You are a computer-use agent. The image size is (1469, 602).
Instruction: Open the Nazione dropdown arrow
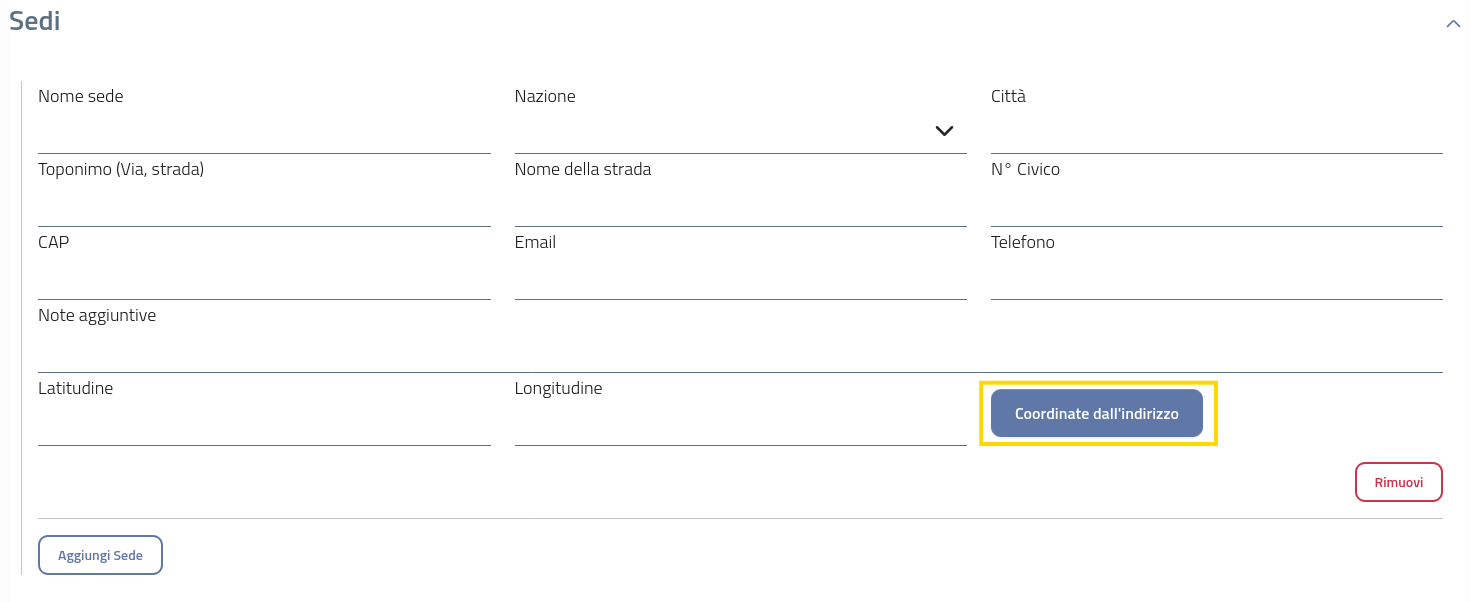[x=944, y=131]
